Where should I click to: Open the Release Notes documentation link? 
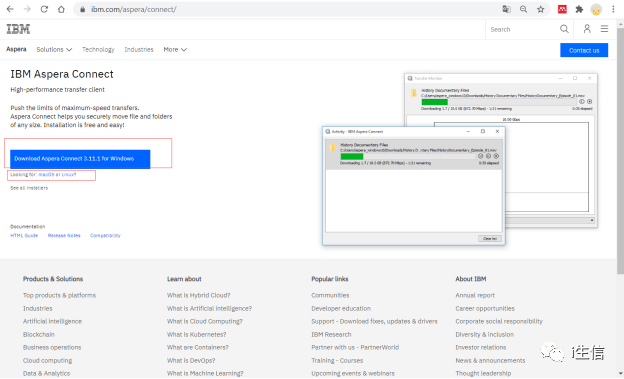click(x=64, y=236)
